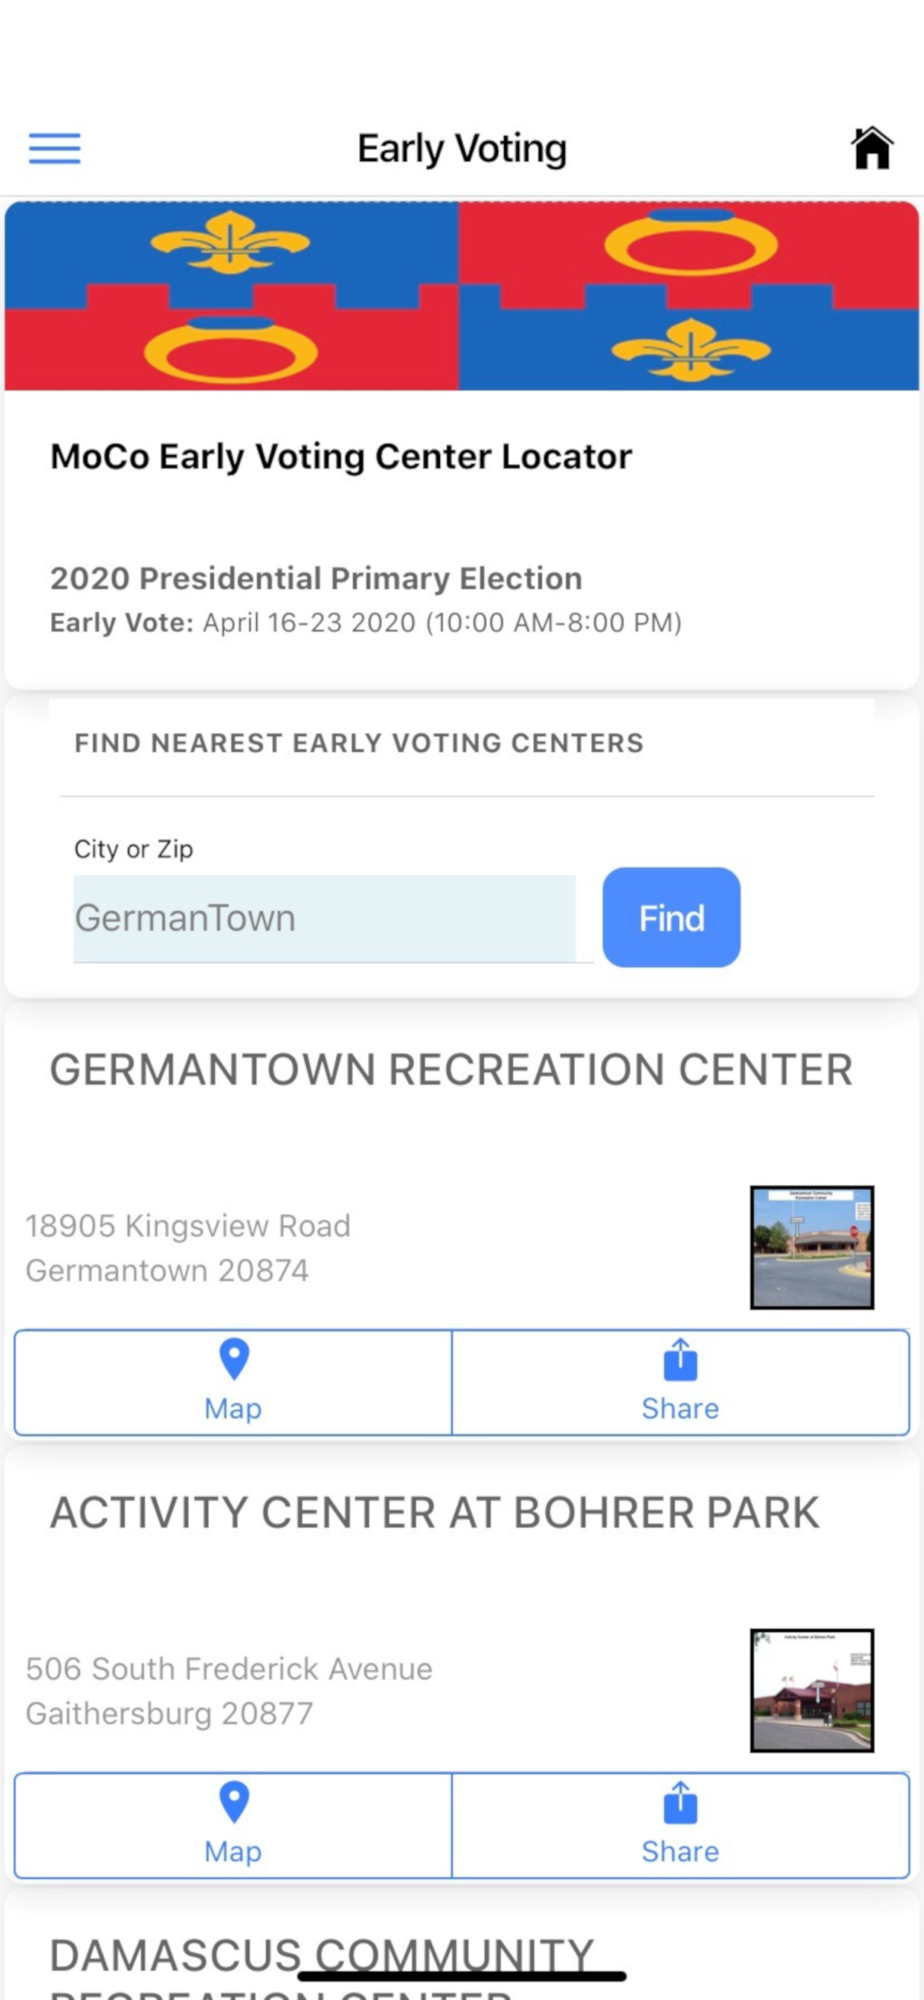
Task: Share the Activity Center at Bohrer Park
Action: click(x=680, y=1825)
